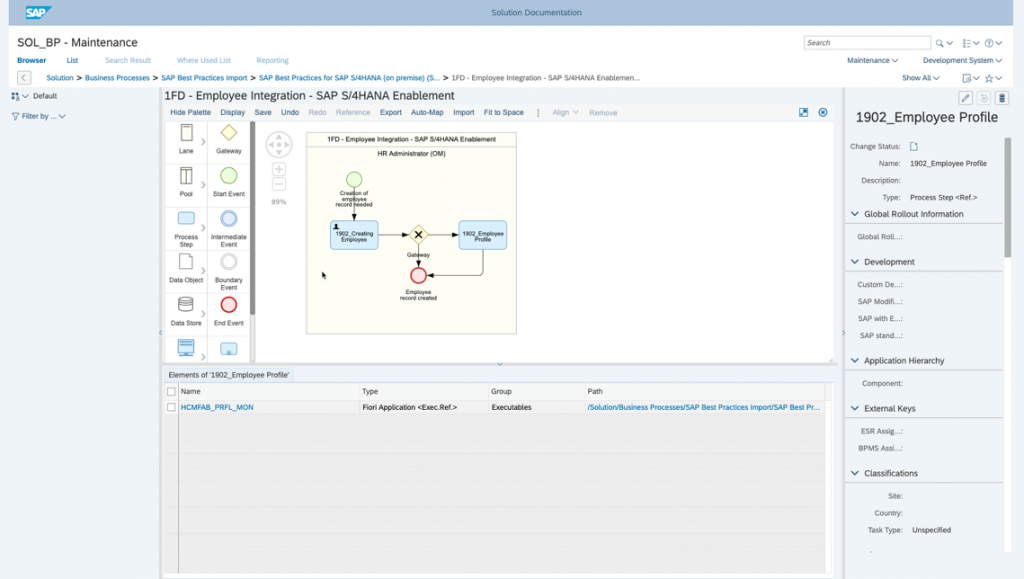The height and width of the screenshot is (579, 1024).
Task: Click the Undo toolbar button
Action: coord(290,112)
